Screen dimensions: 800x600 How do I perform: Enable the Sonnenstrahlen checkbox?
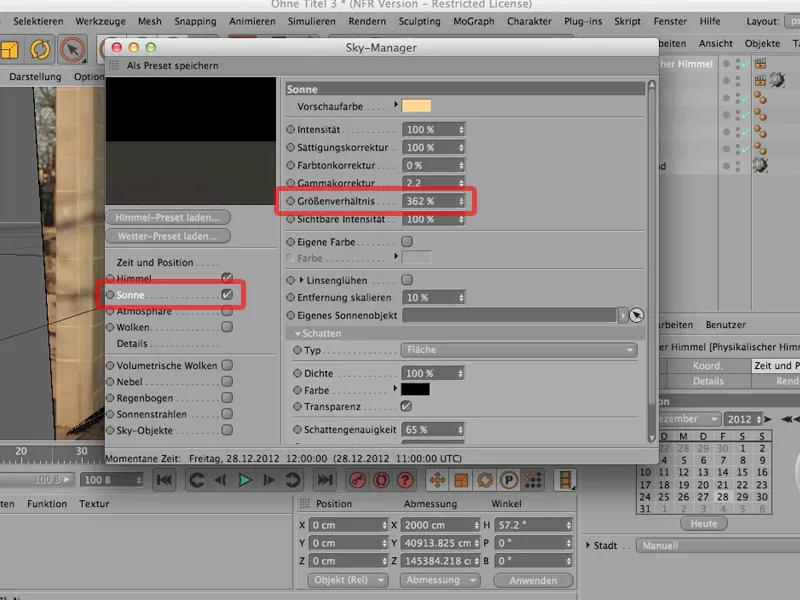pyautogui.click(x=227, y=414)
